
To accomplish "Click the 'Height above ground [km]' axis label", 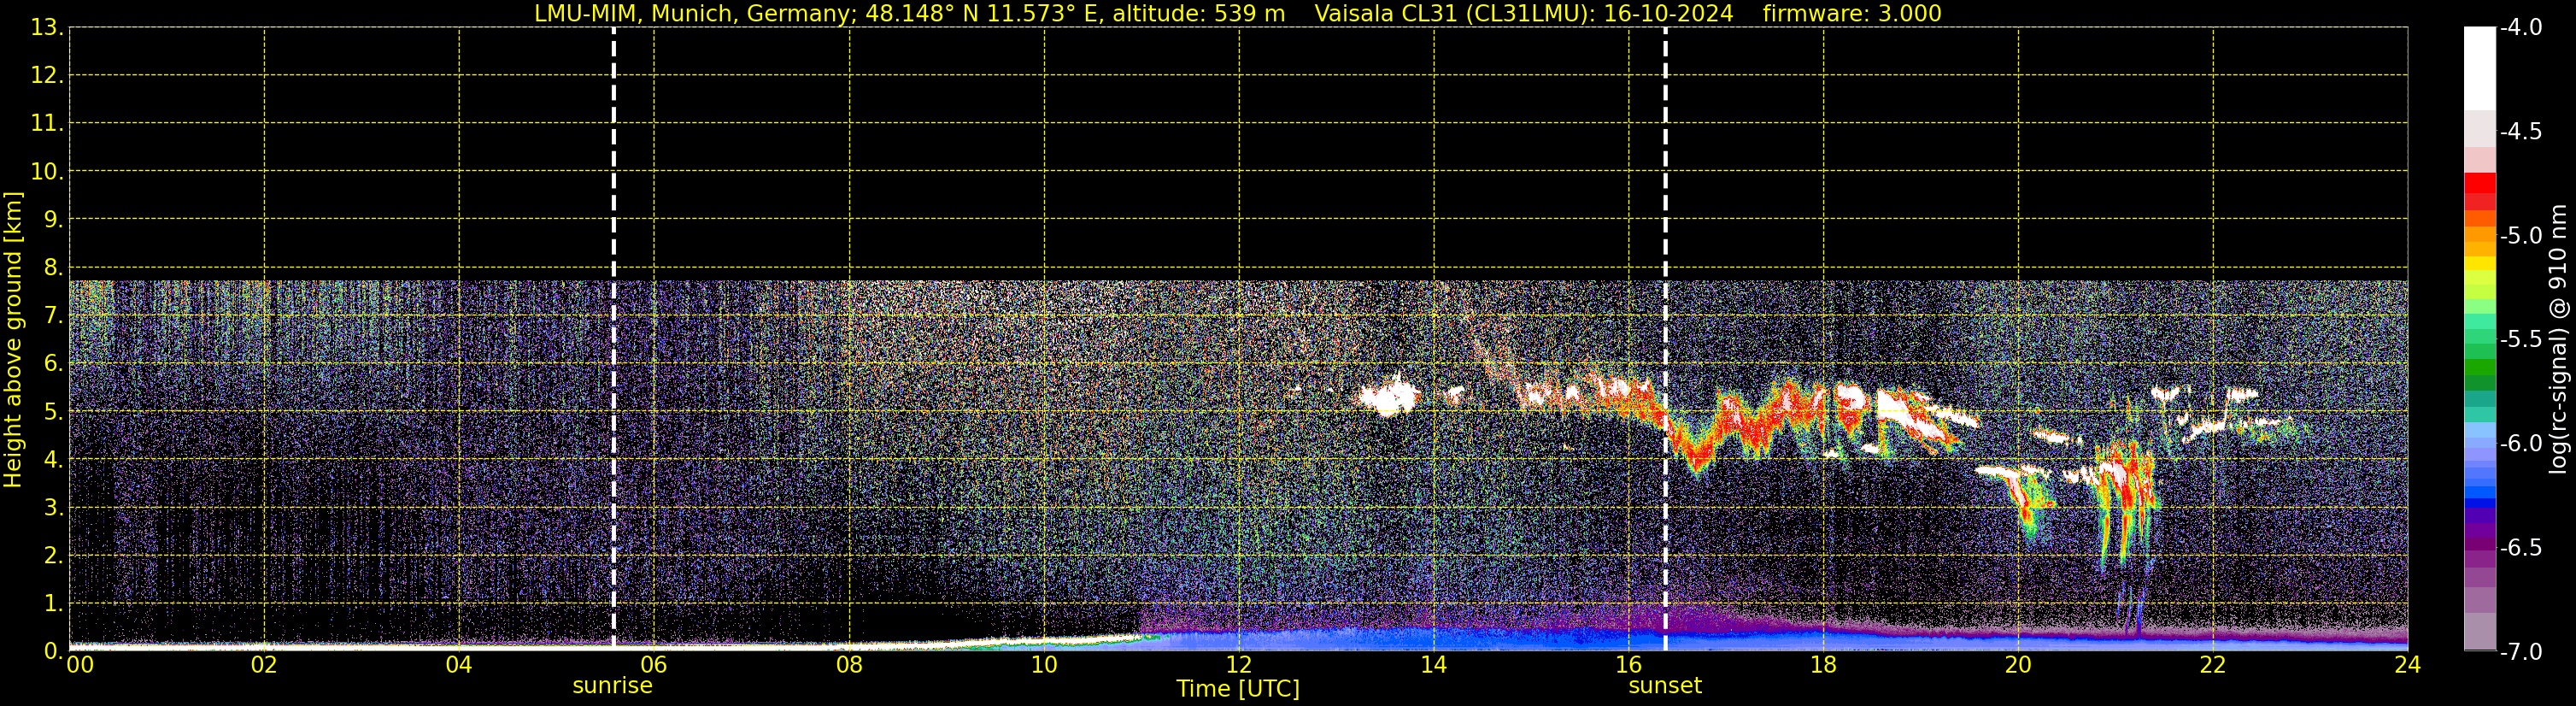I will click(13, 340).
